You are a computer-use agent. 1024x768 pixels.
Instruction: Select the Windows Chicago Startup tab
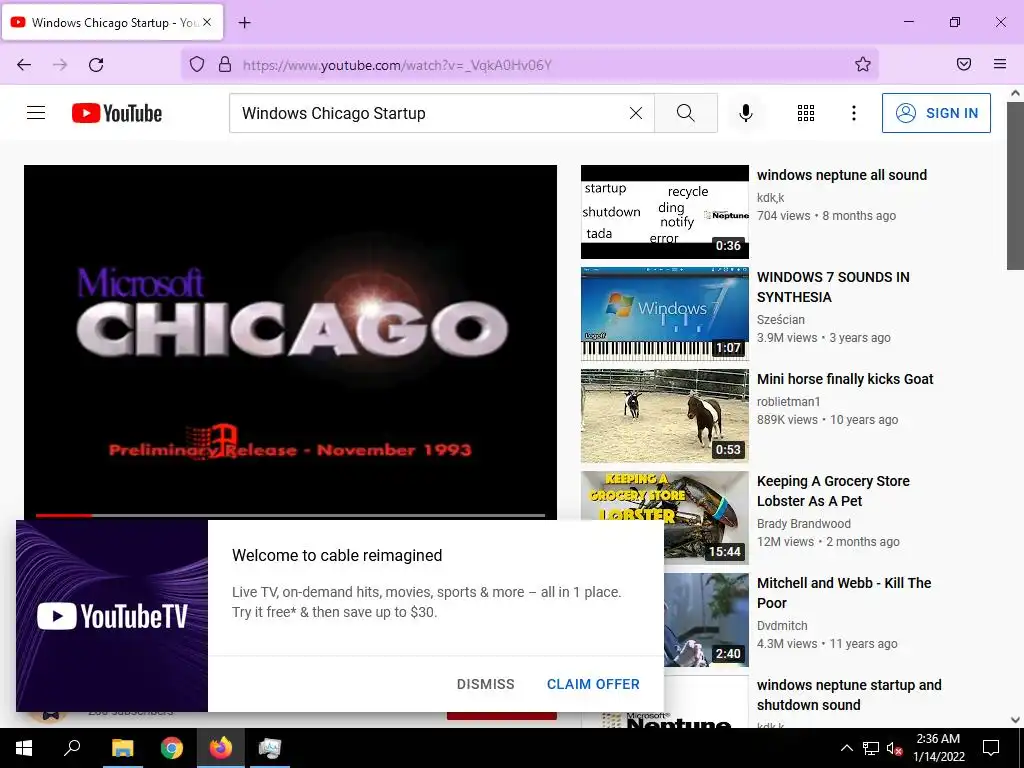coord(112,22)
